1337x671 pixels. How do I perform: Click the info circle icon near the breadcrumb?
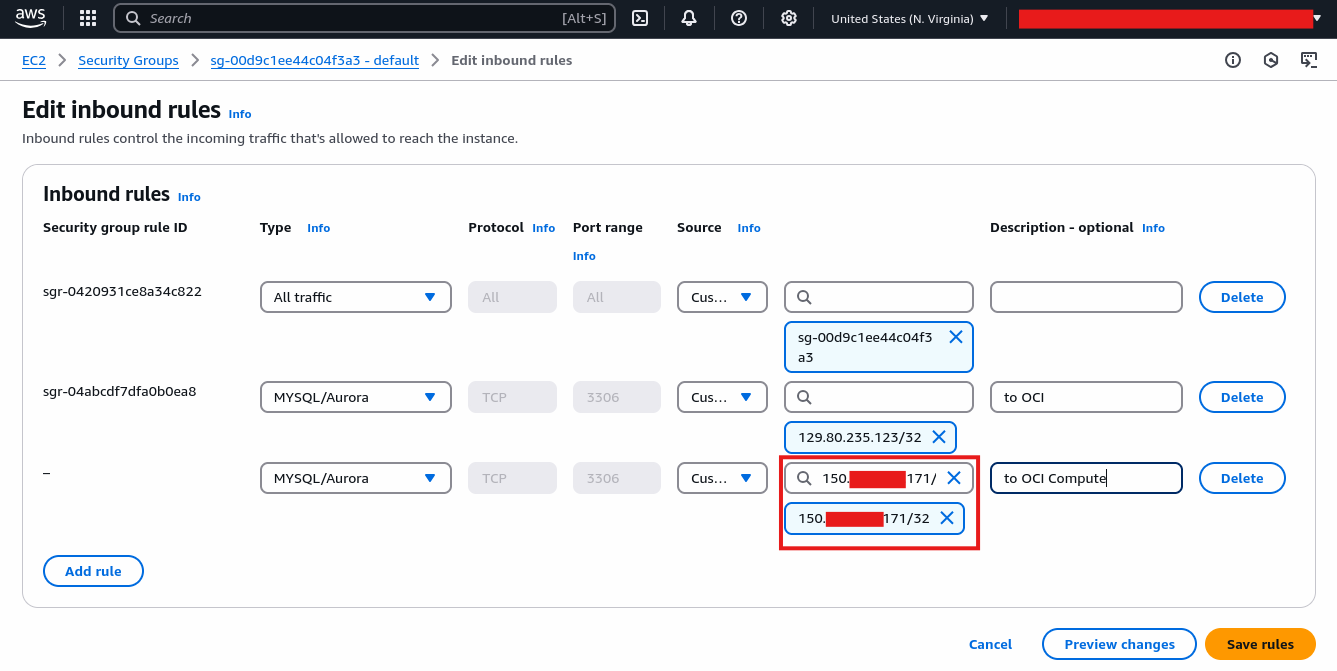[x=1232, y=60]
